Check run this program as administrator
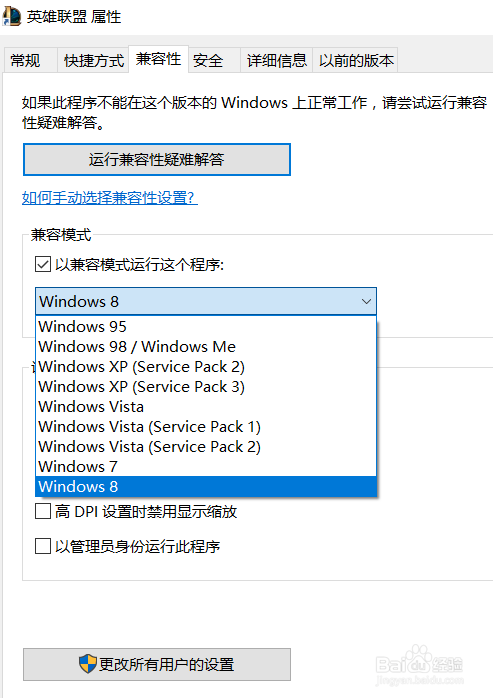This screenshot has width=493, height=698. point(43,546)
